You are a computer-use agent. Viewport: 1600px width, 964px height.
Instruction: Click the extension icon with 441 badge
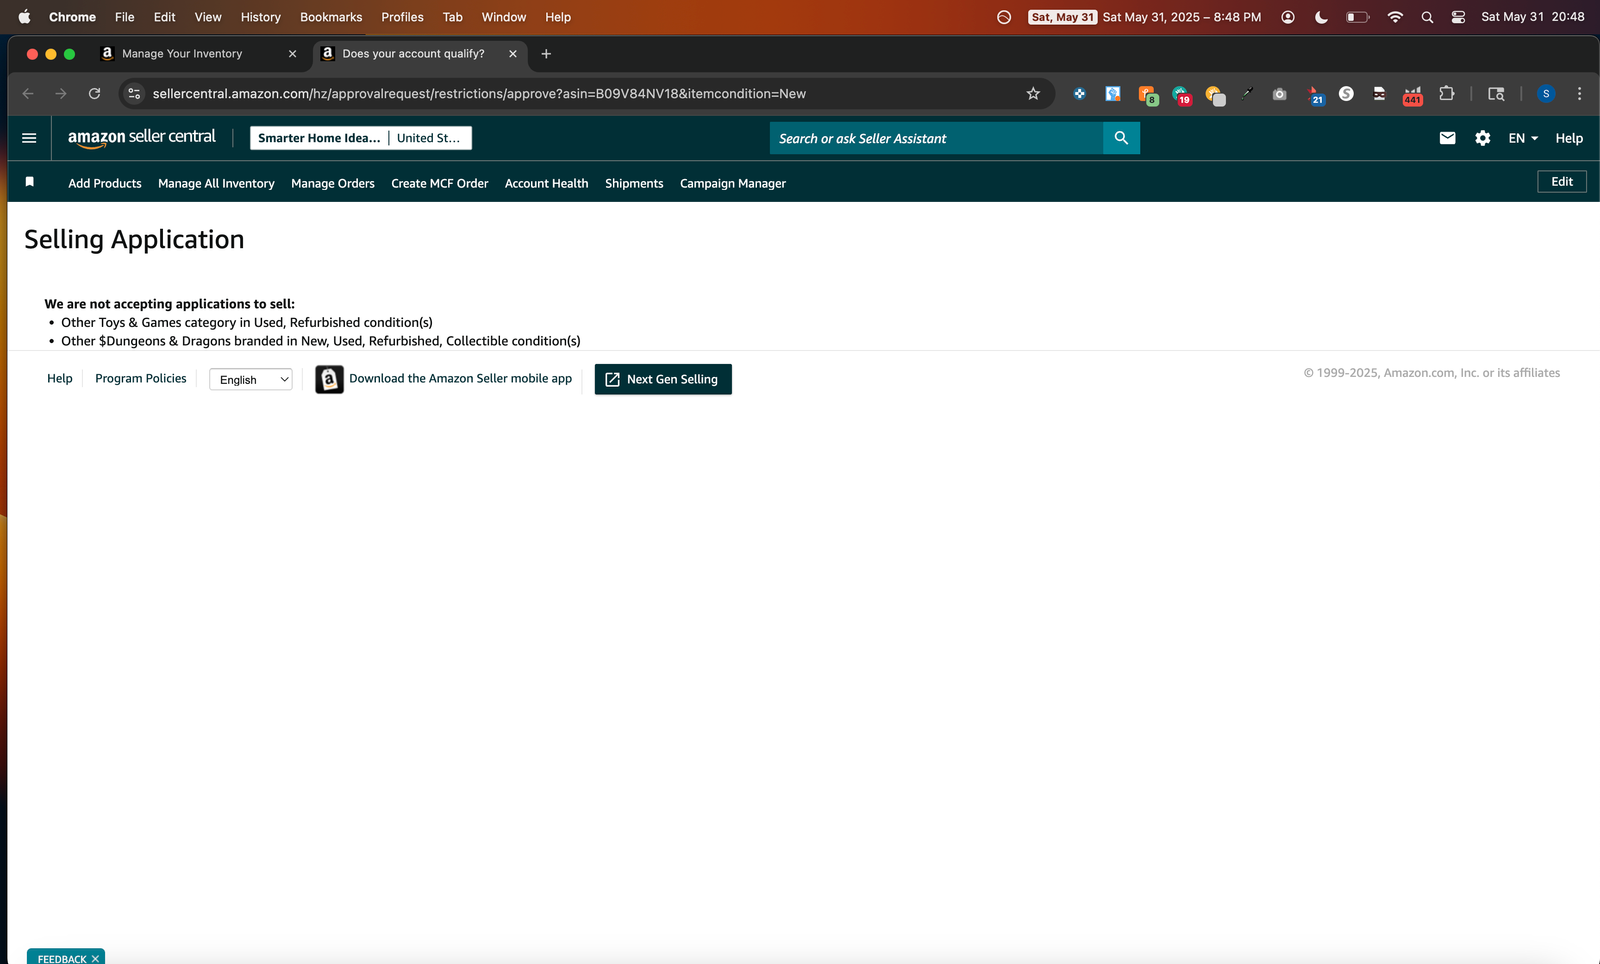[1412, 95]
